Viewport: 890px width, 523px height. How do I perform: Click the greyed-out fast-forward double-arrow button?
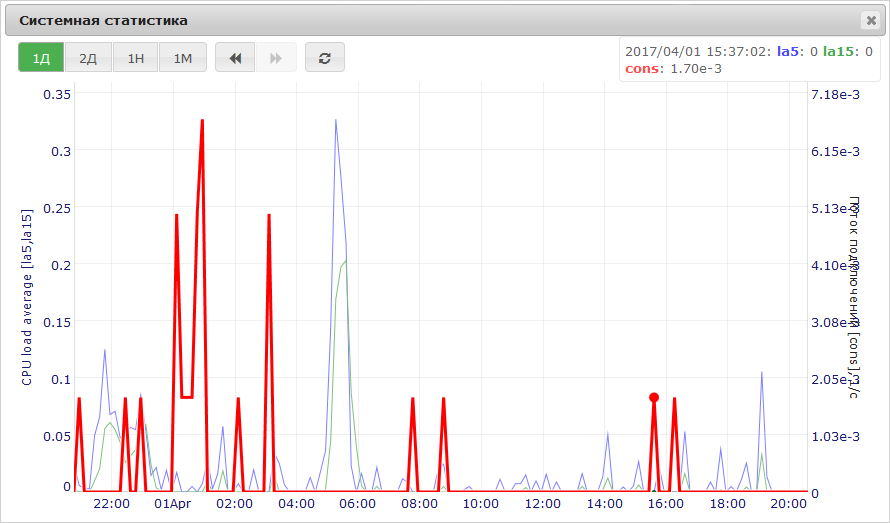(x=275, y=58)
